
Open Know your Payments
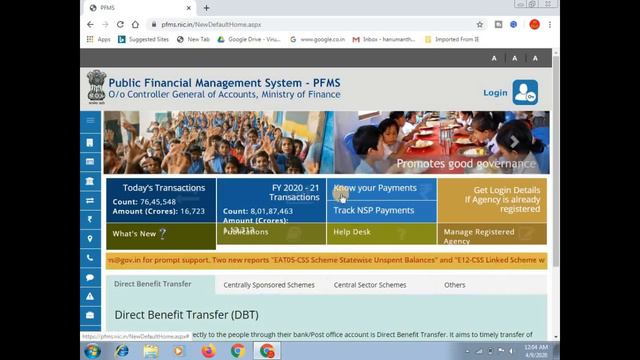click(381, 189)
